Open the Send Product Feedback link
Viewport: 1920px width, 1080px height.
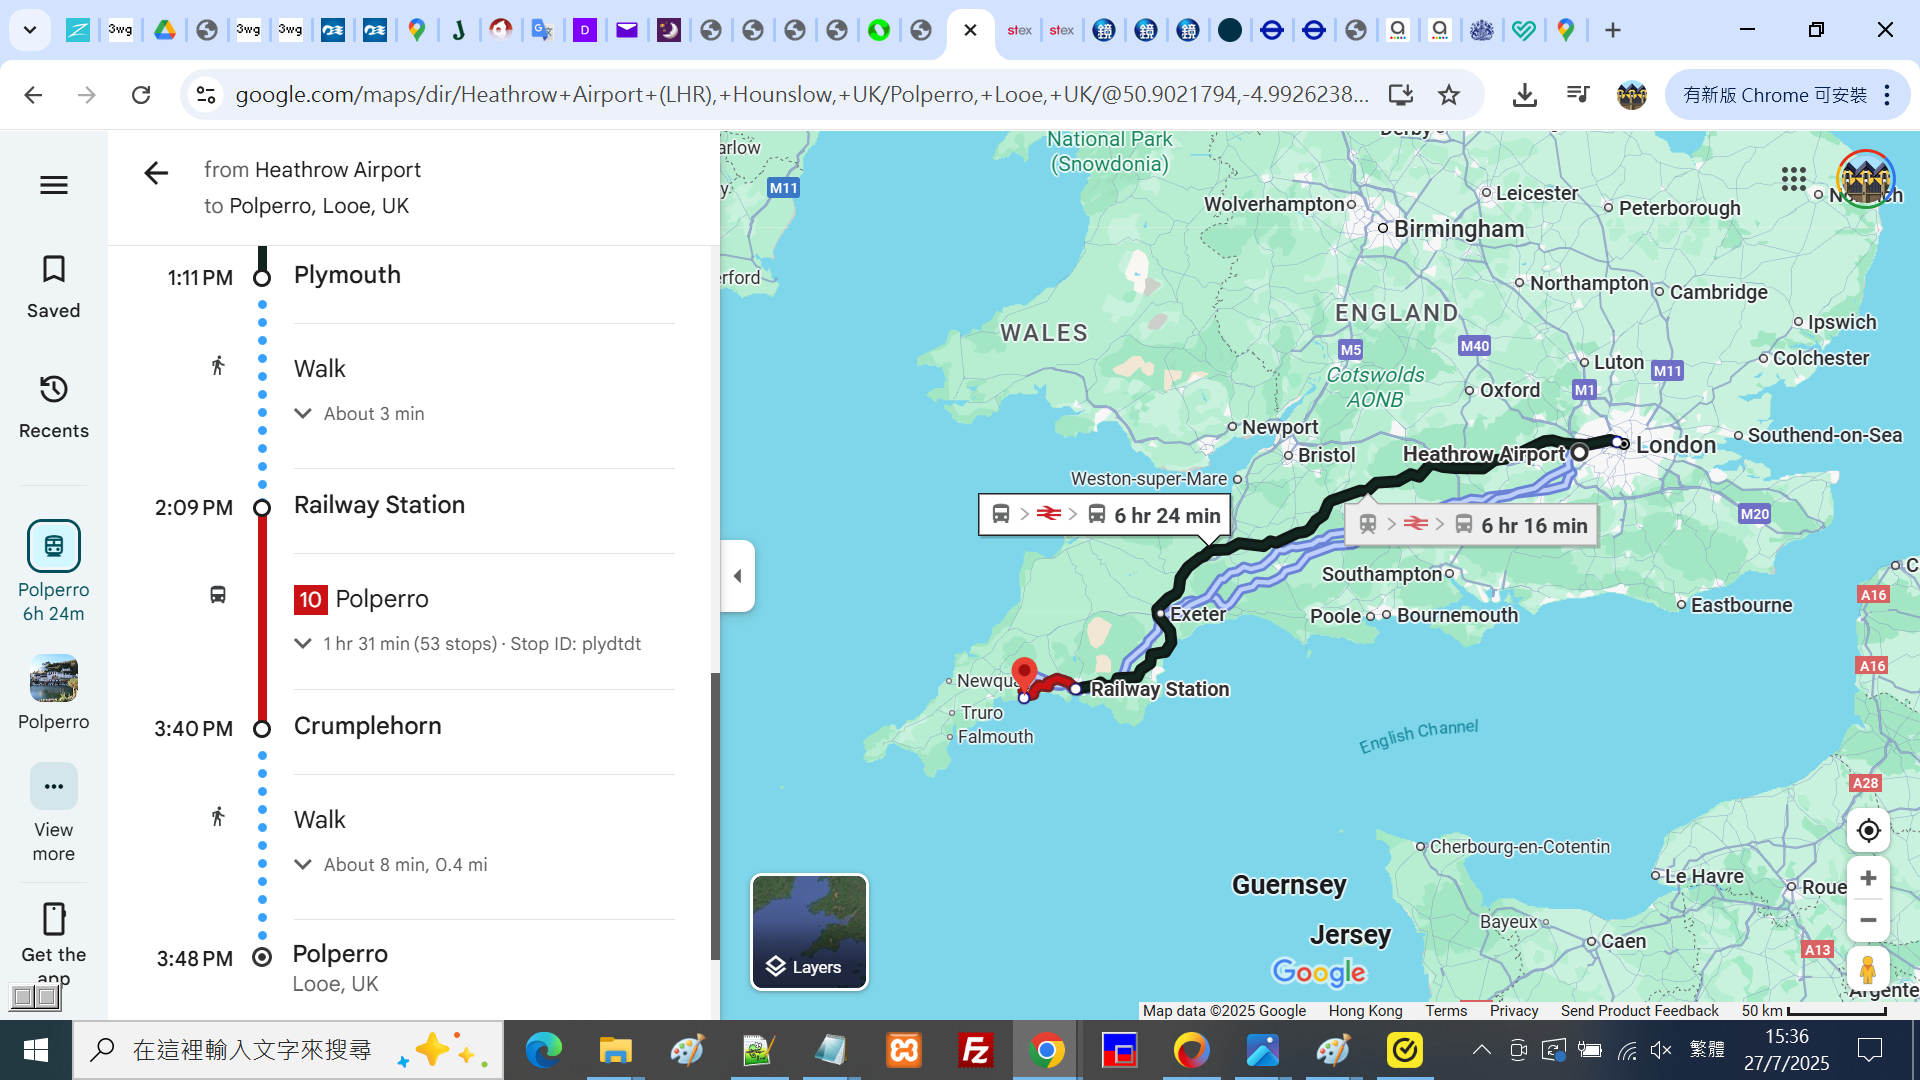[x=1639, y=1011]
